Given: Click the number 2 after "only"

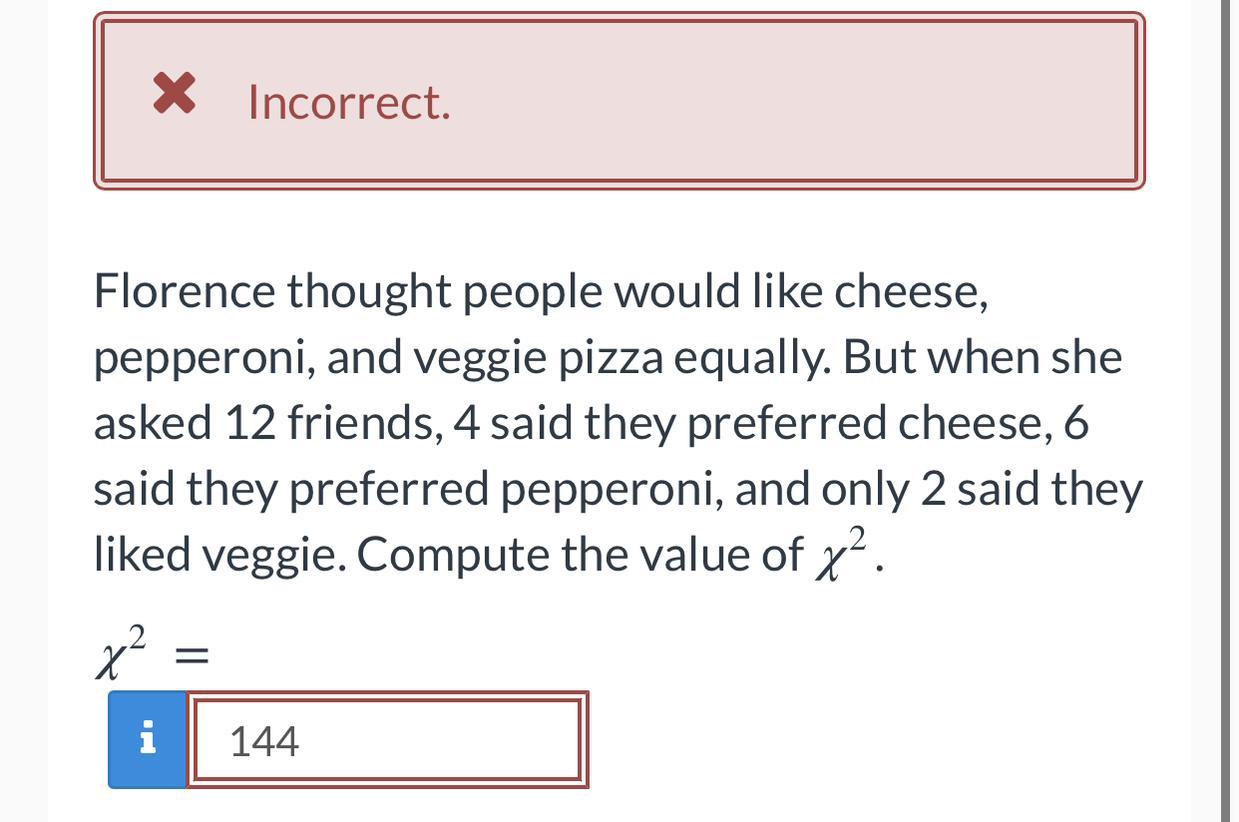Looking at the screenshot, I should click(x=933, y=489).
